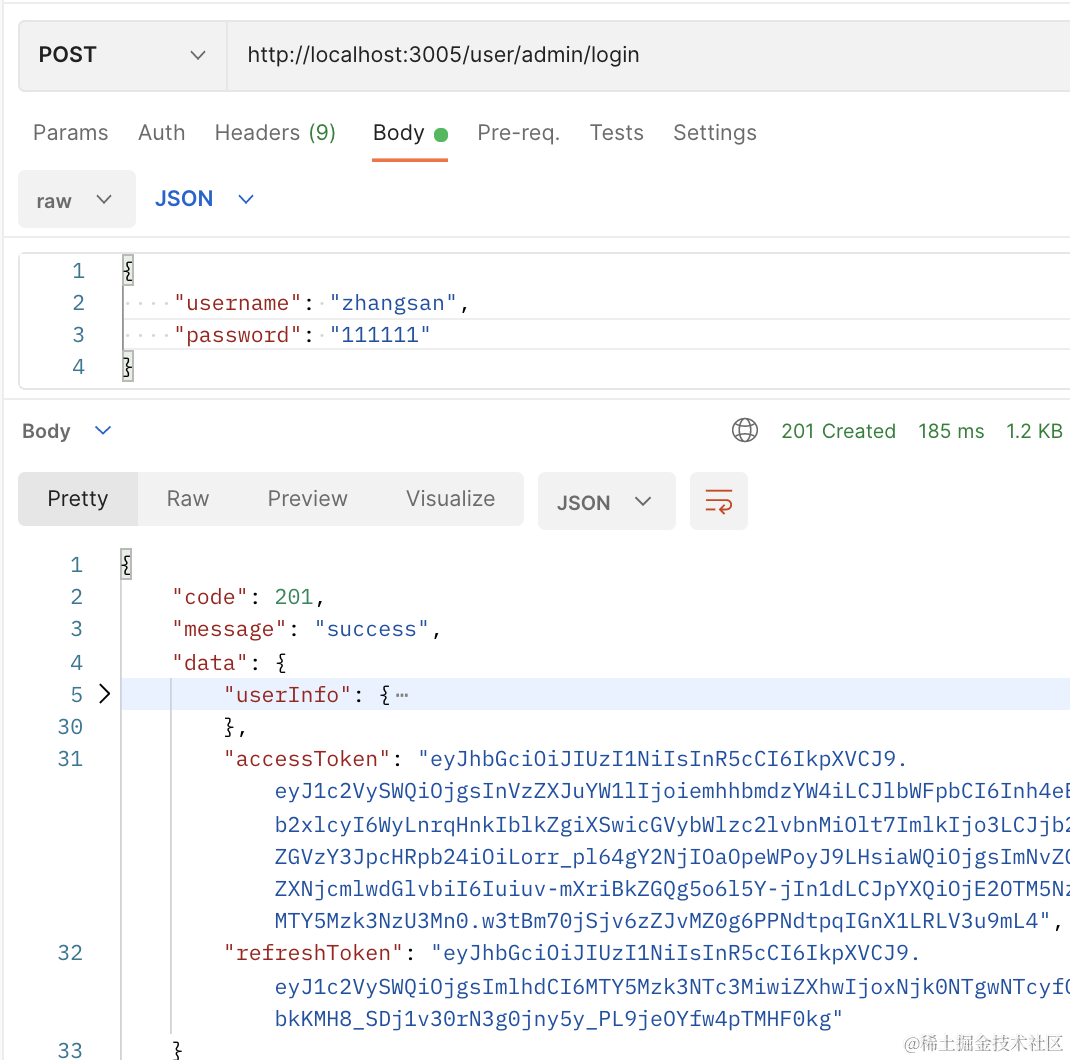This screenshot has height=1060, width=1070.
Task: Open the Pre-req. tab
Action: (518, 133)
